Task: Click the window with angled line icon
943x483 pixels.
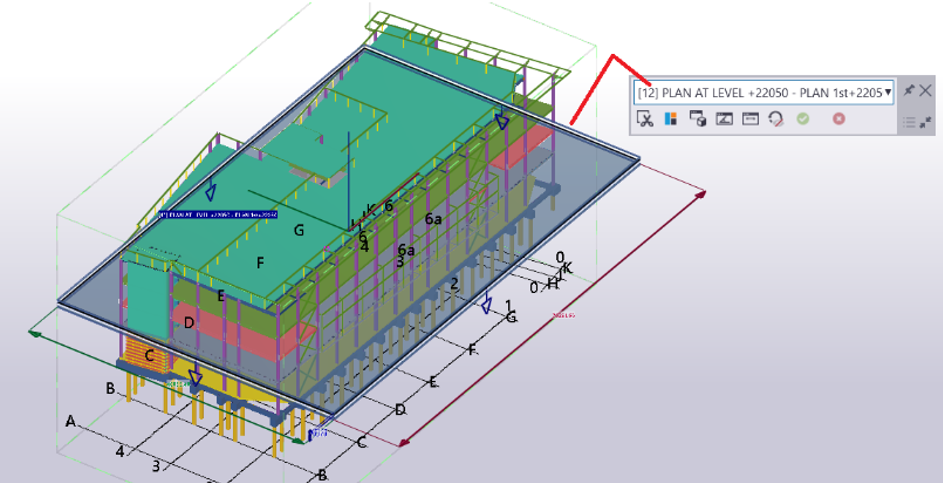Action: pyautogui.click(x=724, y=118)
